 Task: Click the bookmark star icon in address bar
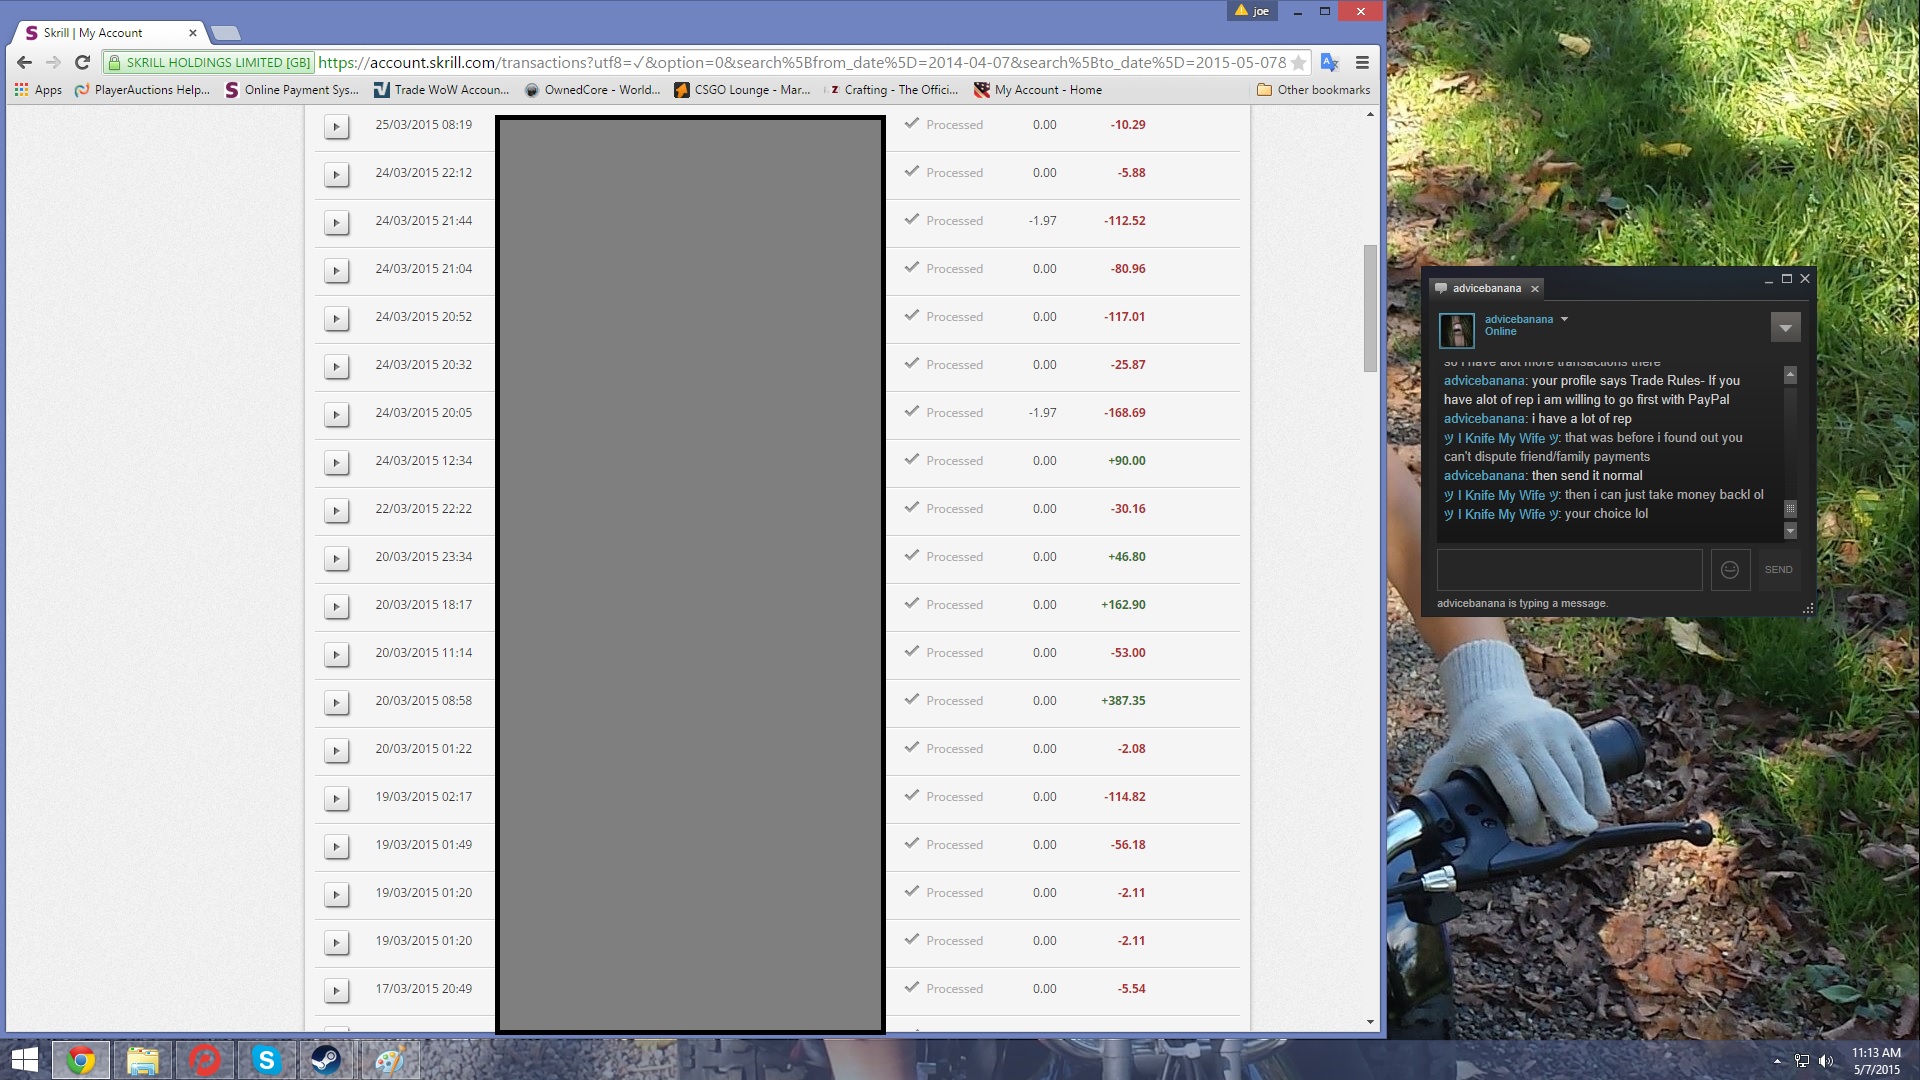click(x=1298, y=62)
